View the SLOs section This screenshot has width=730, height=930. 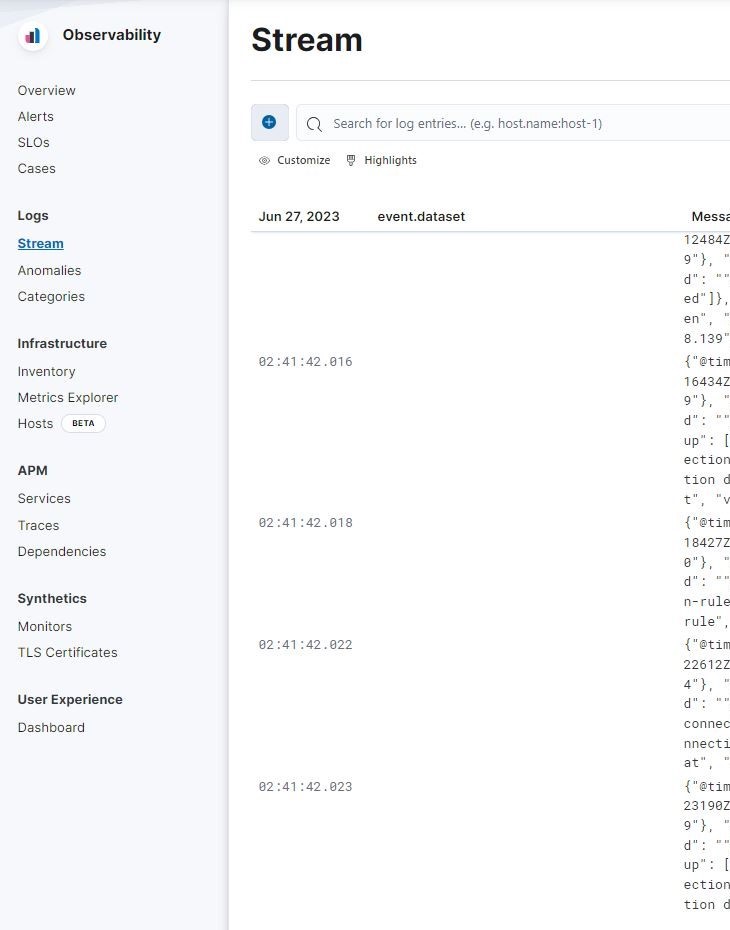tap(33, 142)
